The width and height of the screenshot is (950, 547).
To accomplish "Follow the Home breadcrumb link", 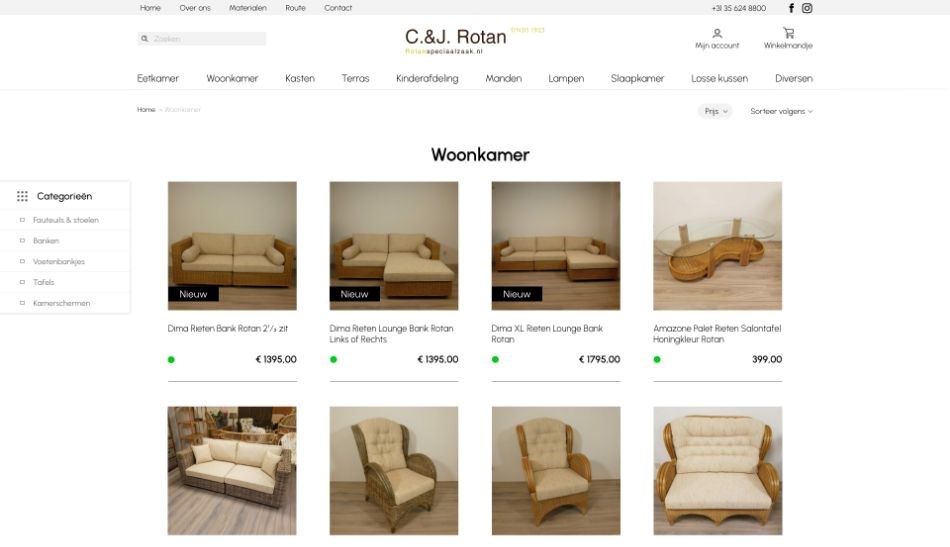I will (146, 110).
